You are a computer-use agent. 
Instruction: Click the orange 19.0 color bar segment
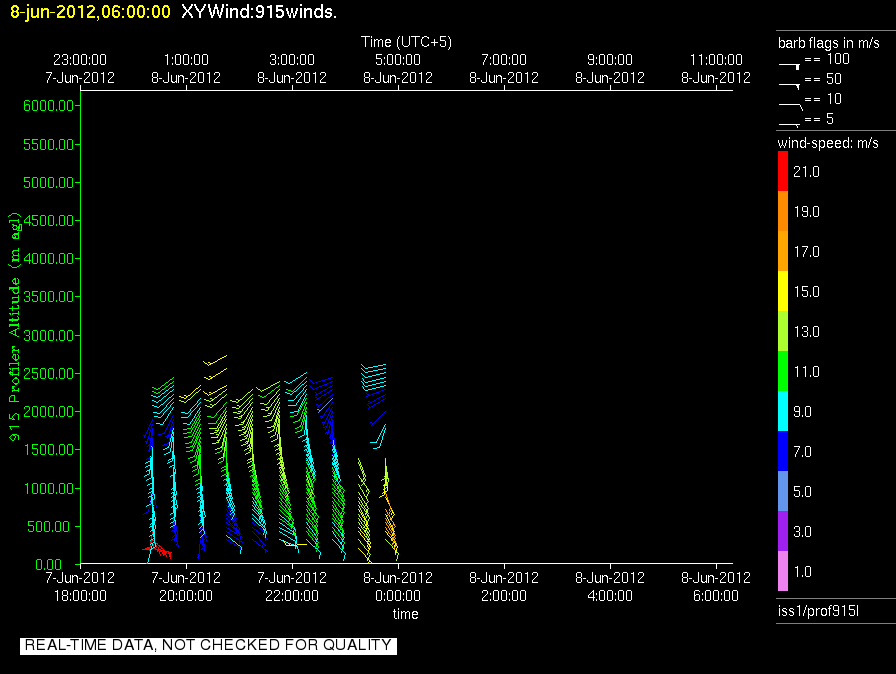782,211
